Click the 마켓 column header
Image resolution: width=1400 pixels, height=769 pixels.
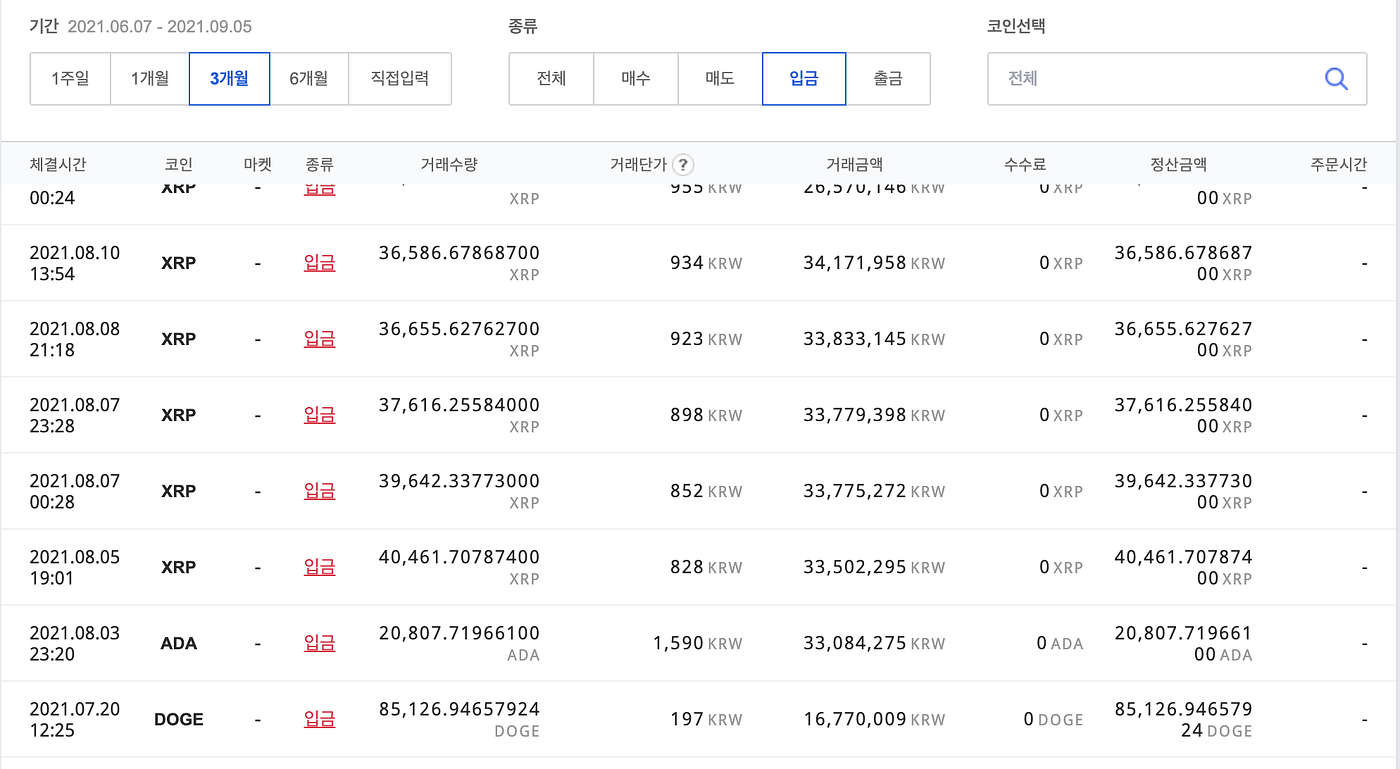(x=257, y=165)
